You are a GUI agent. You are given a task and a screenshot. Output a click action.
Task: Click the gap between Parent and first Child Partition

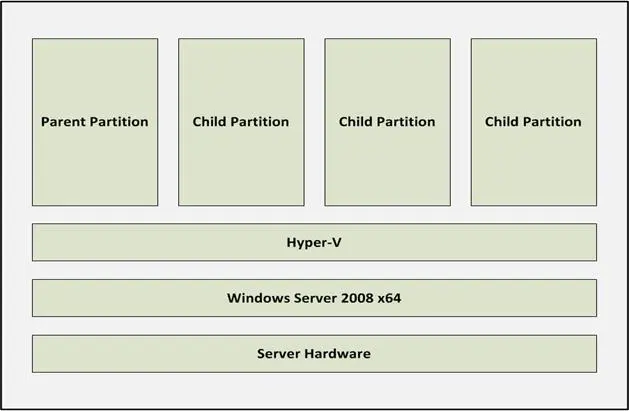coord(168,122)
